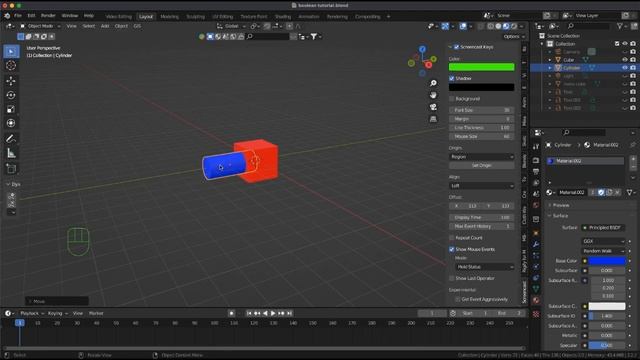Enable the Background checkbox
This screenshot has width=640, height=360.
452,99
